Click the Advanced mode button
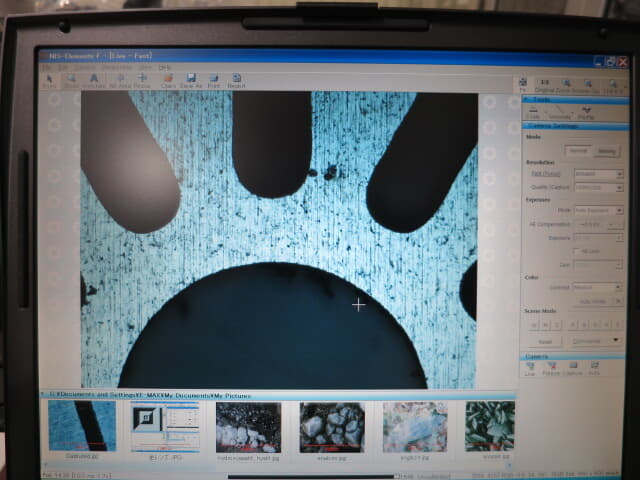 click(x=607, y=151)
